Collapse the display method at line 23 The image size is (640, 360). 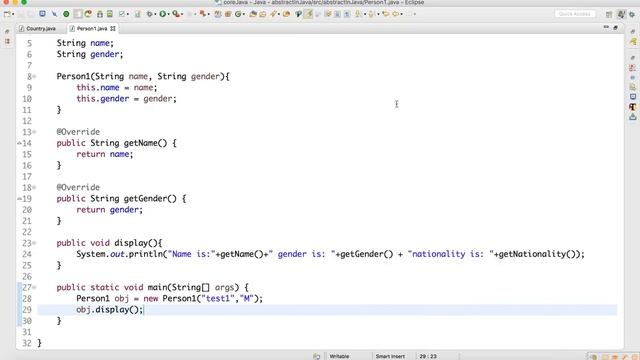35,243
